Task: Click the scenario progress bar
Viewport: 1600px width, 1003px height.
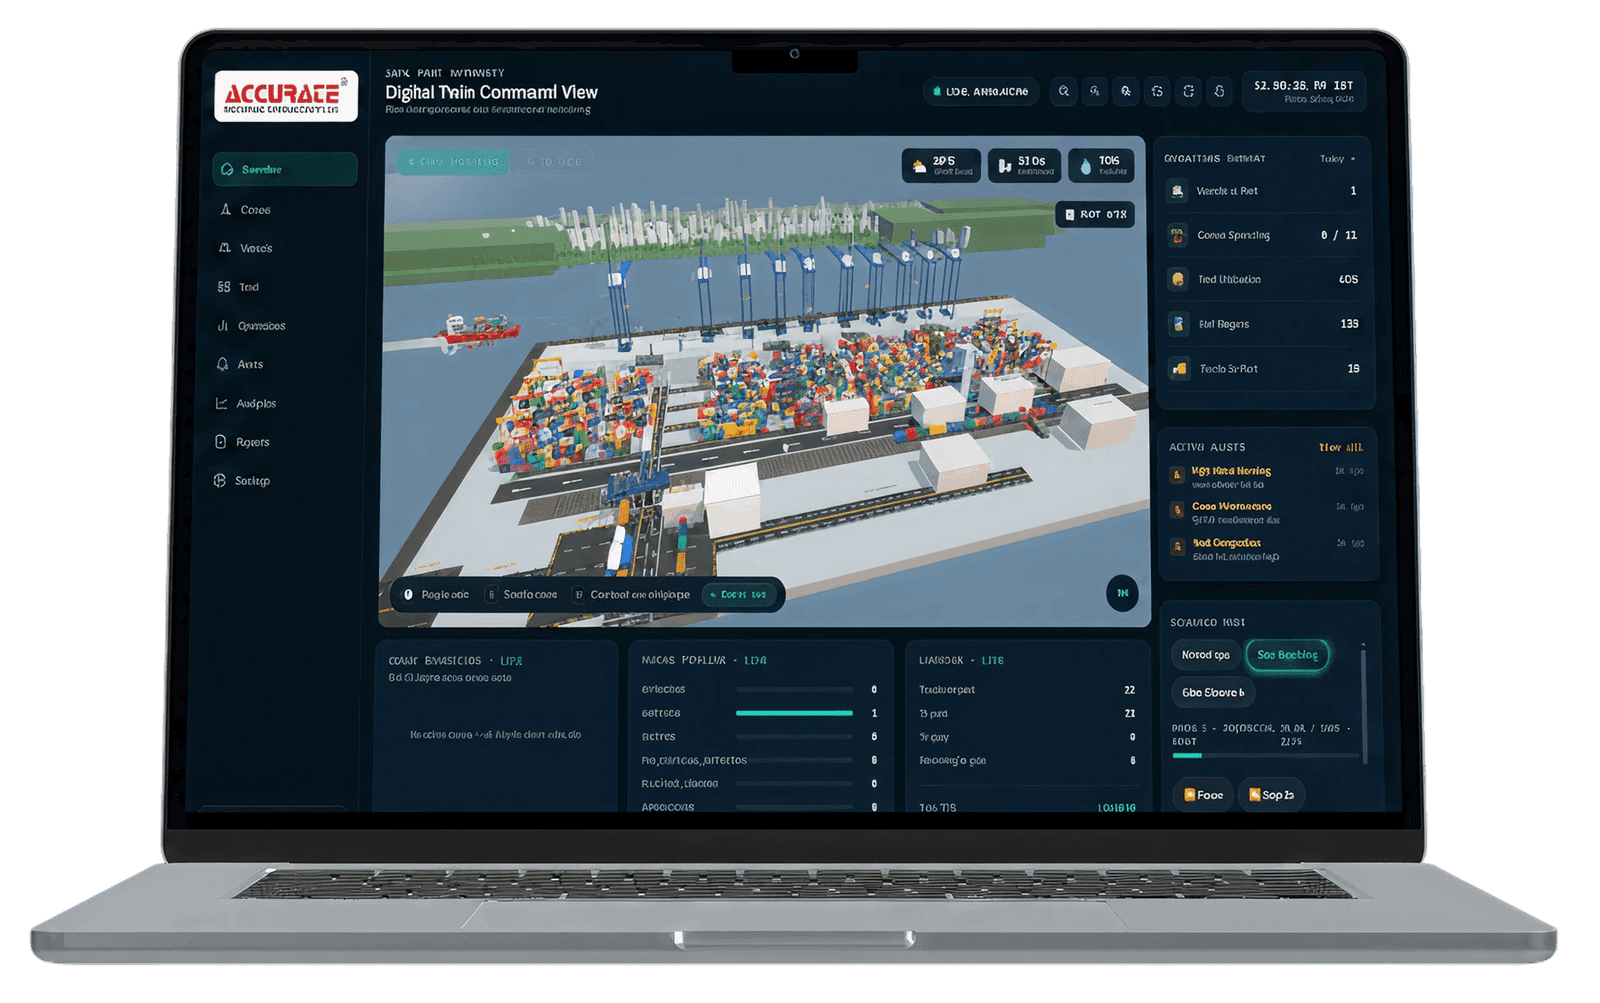Action: pyautogui.click(x=1265, y=756)
